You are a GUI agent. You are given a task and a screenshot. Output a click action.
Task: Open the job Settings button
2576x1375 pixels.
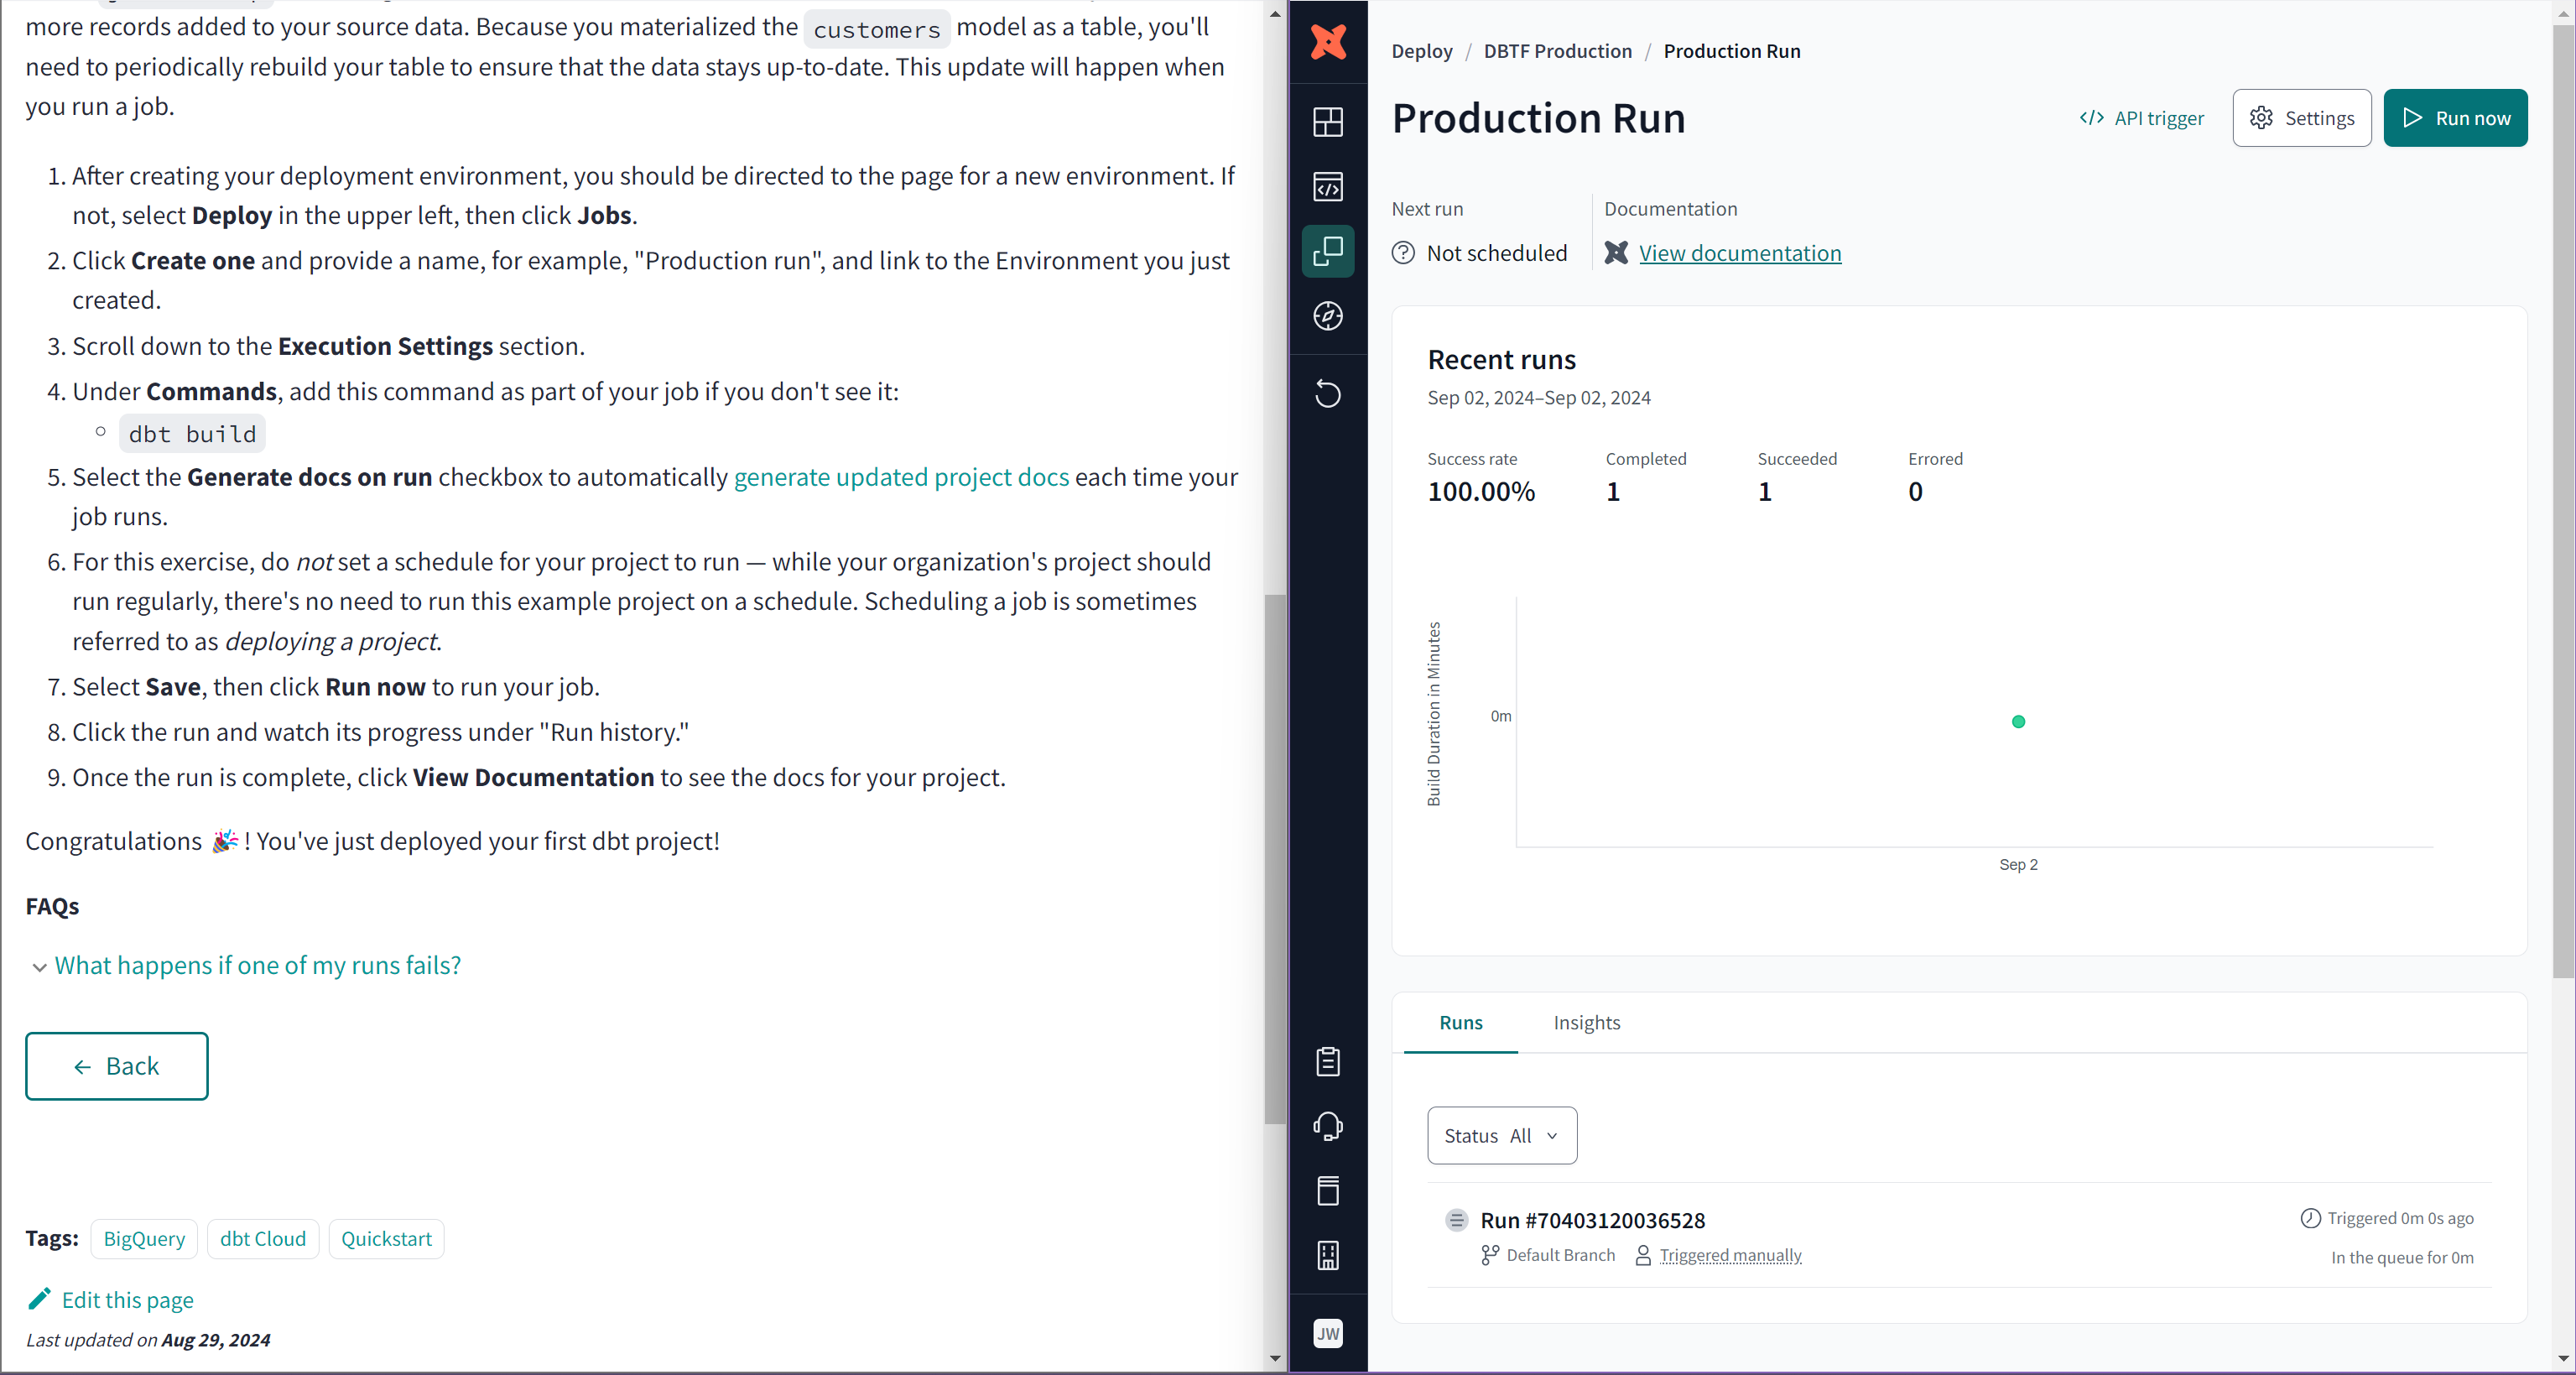[2301, 118]
